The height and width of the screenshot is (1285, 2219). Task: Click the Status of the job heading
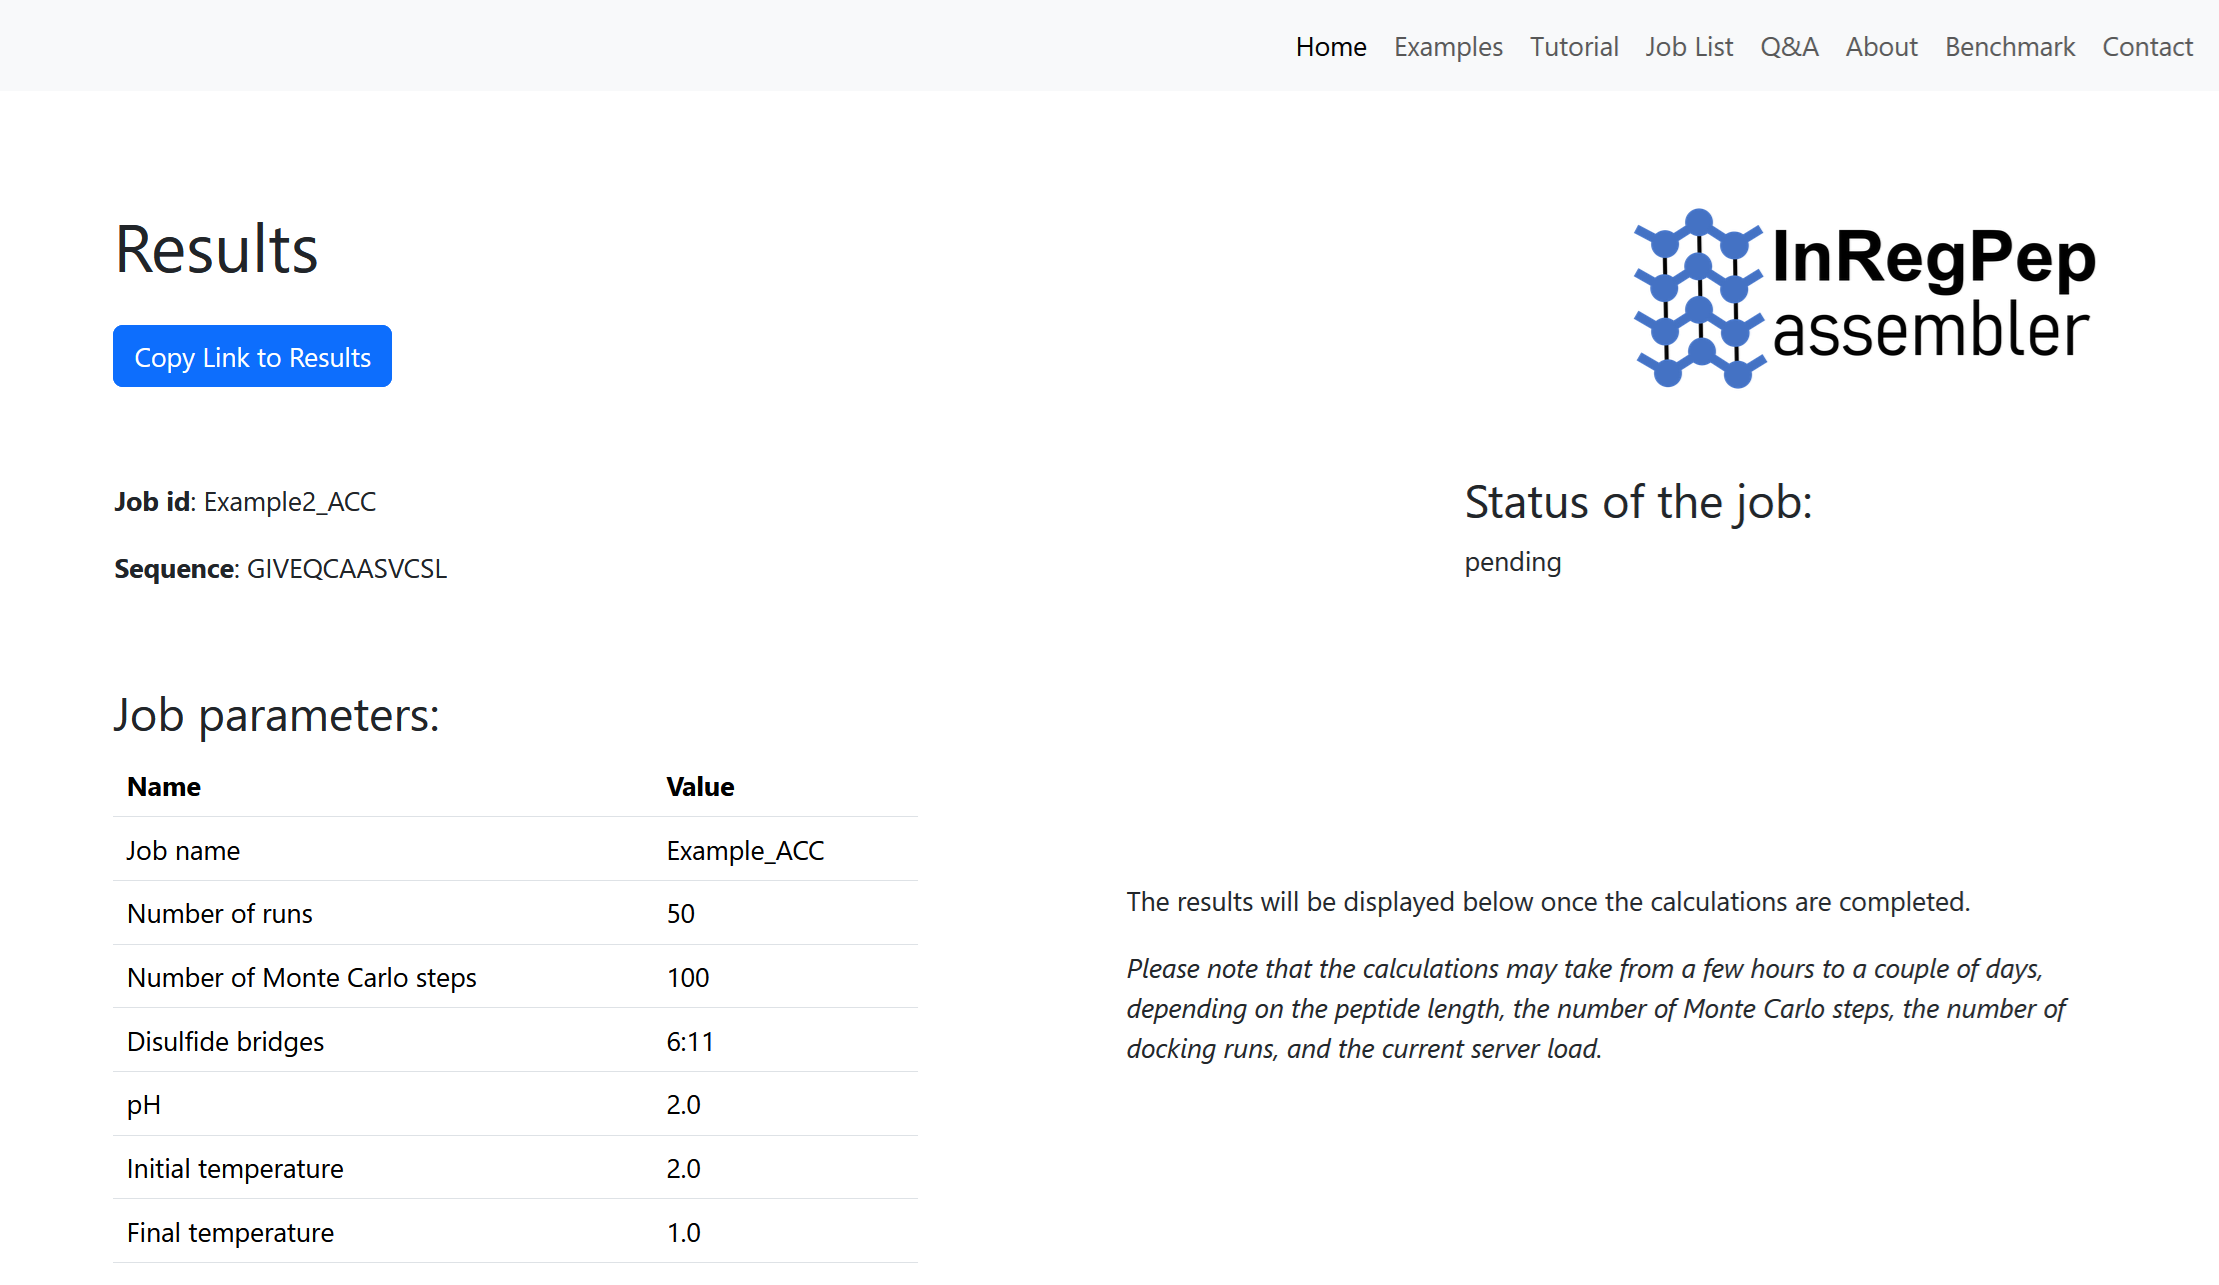(1638, 502)
